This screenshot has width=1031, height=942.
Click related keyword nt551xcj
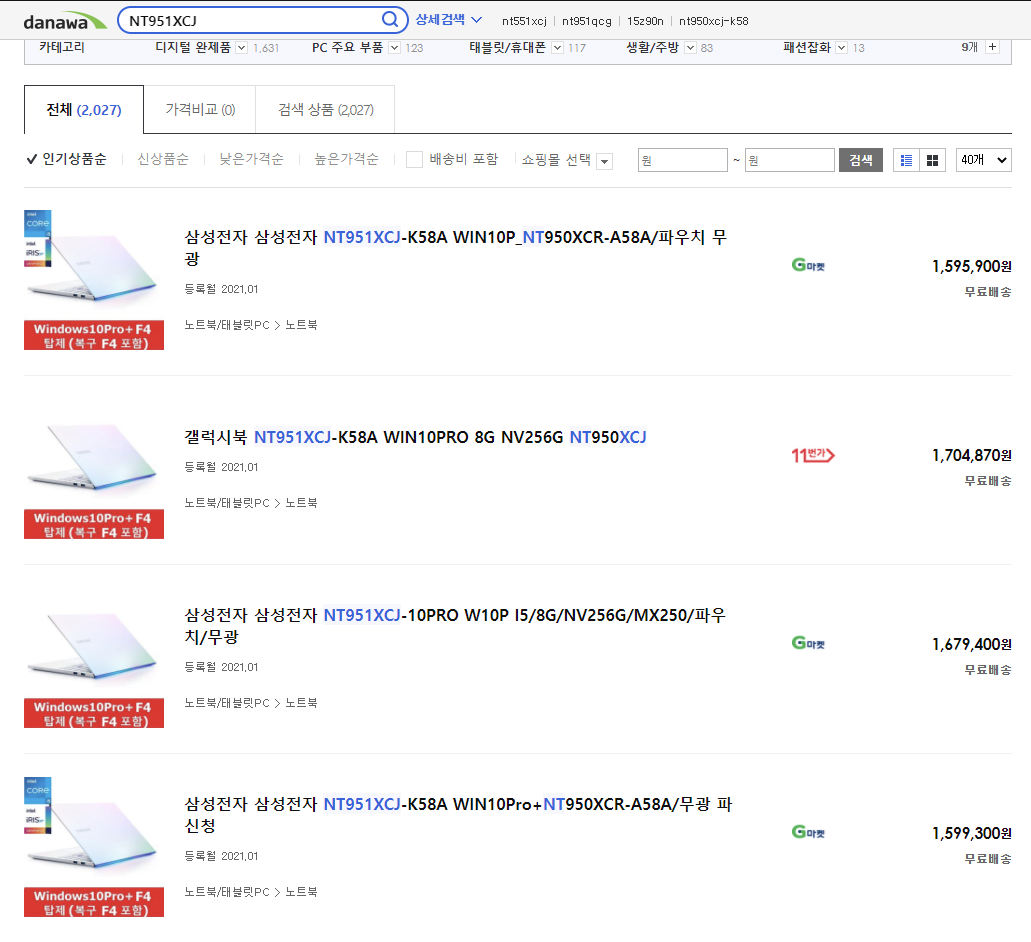click(524, 21)
